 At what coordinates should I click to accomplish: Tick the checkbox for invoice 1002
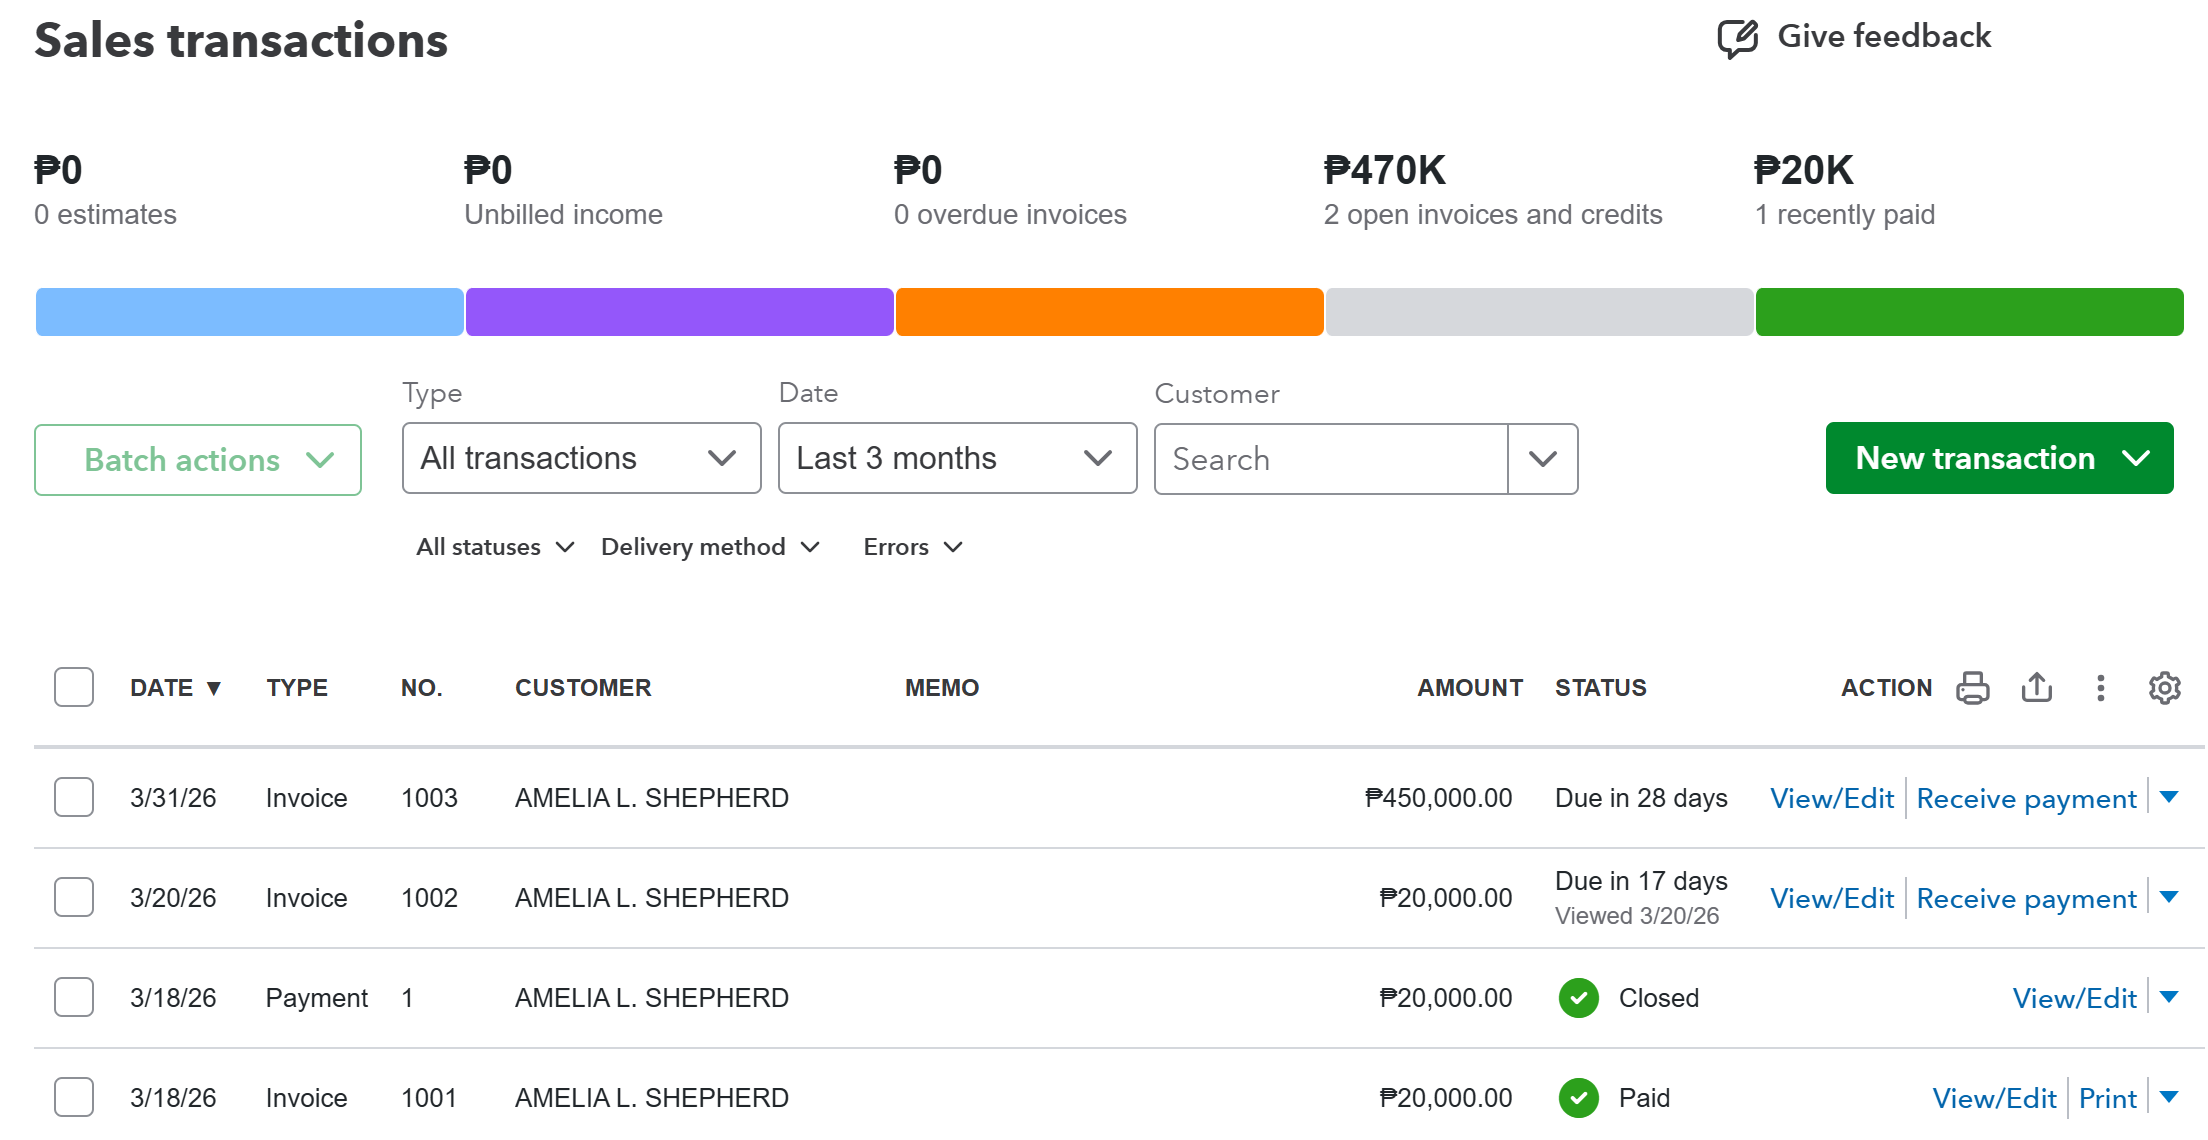point(74,898)
